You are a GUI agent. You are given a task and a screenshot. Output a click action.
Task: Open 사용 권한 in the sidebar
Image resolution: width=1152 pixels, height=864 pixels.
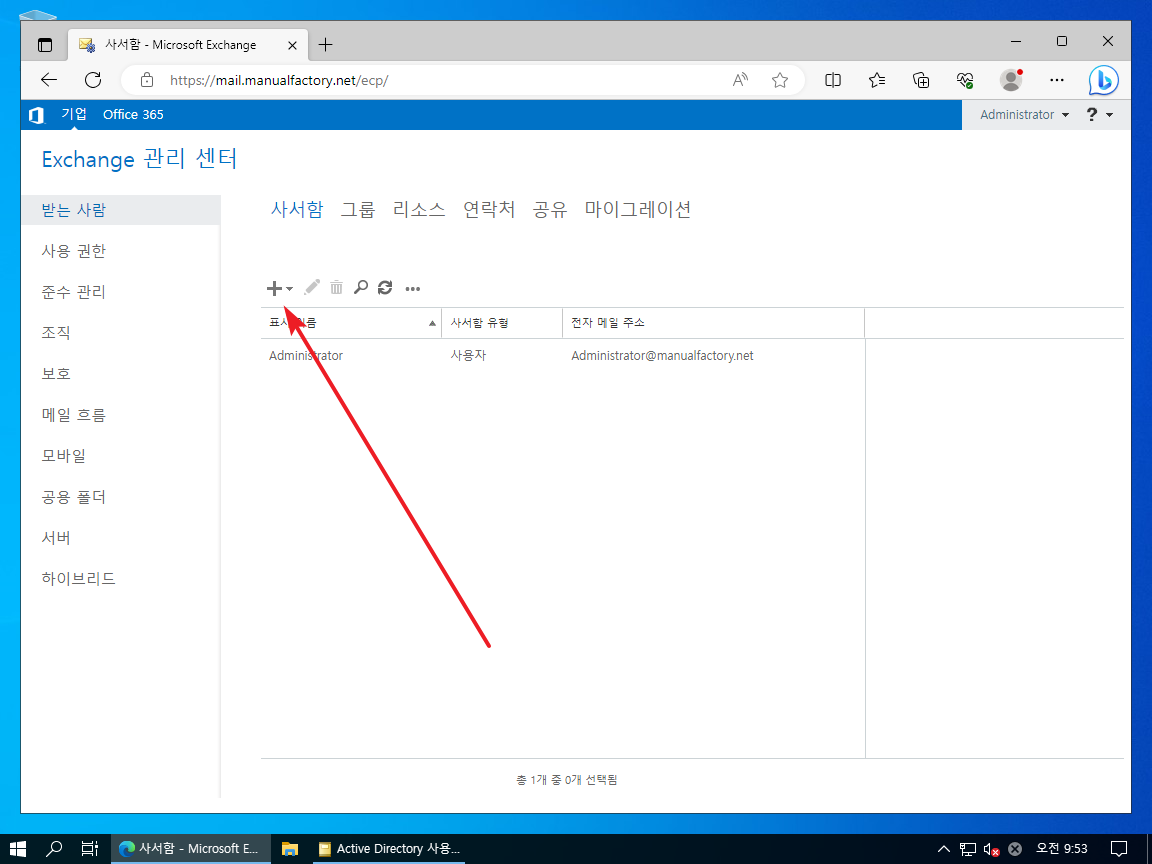73,251
